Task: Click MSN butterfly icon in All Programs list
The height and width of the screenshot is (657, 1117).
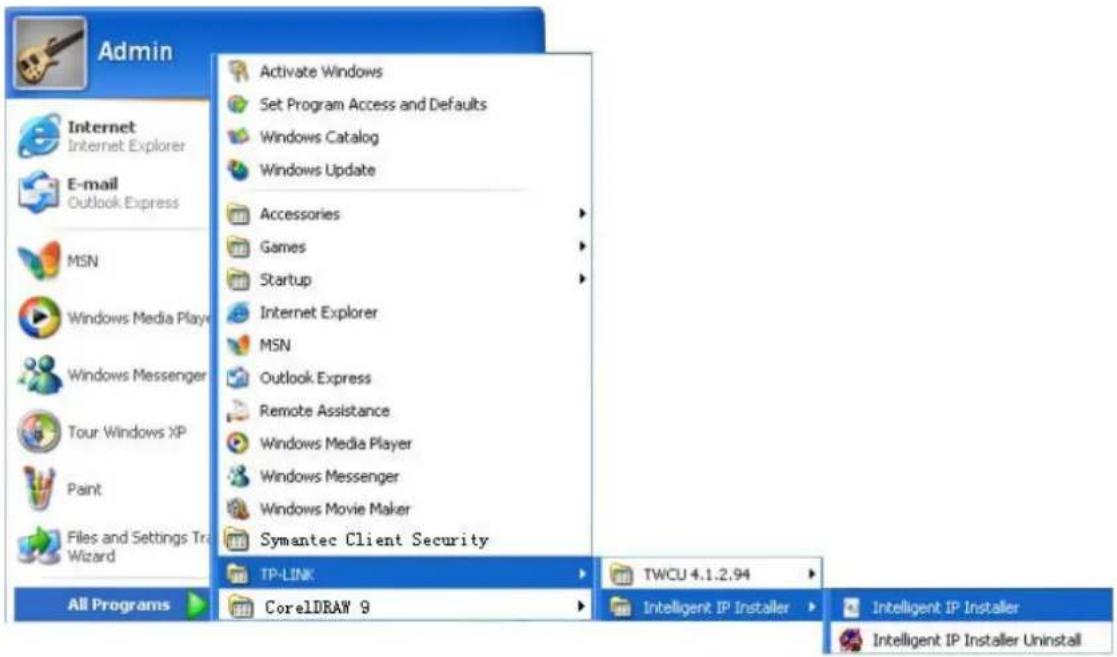Action: [x=238, y=345]
